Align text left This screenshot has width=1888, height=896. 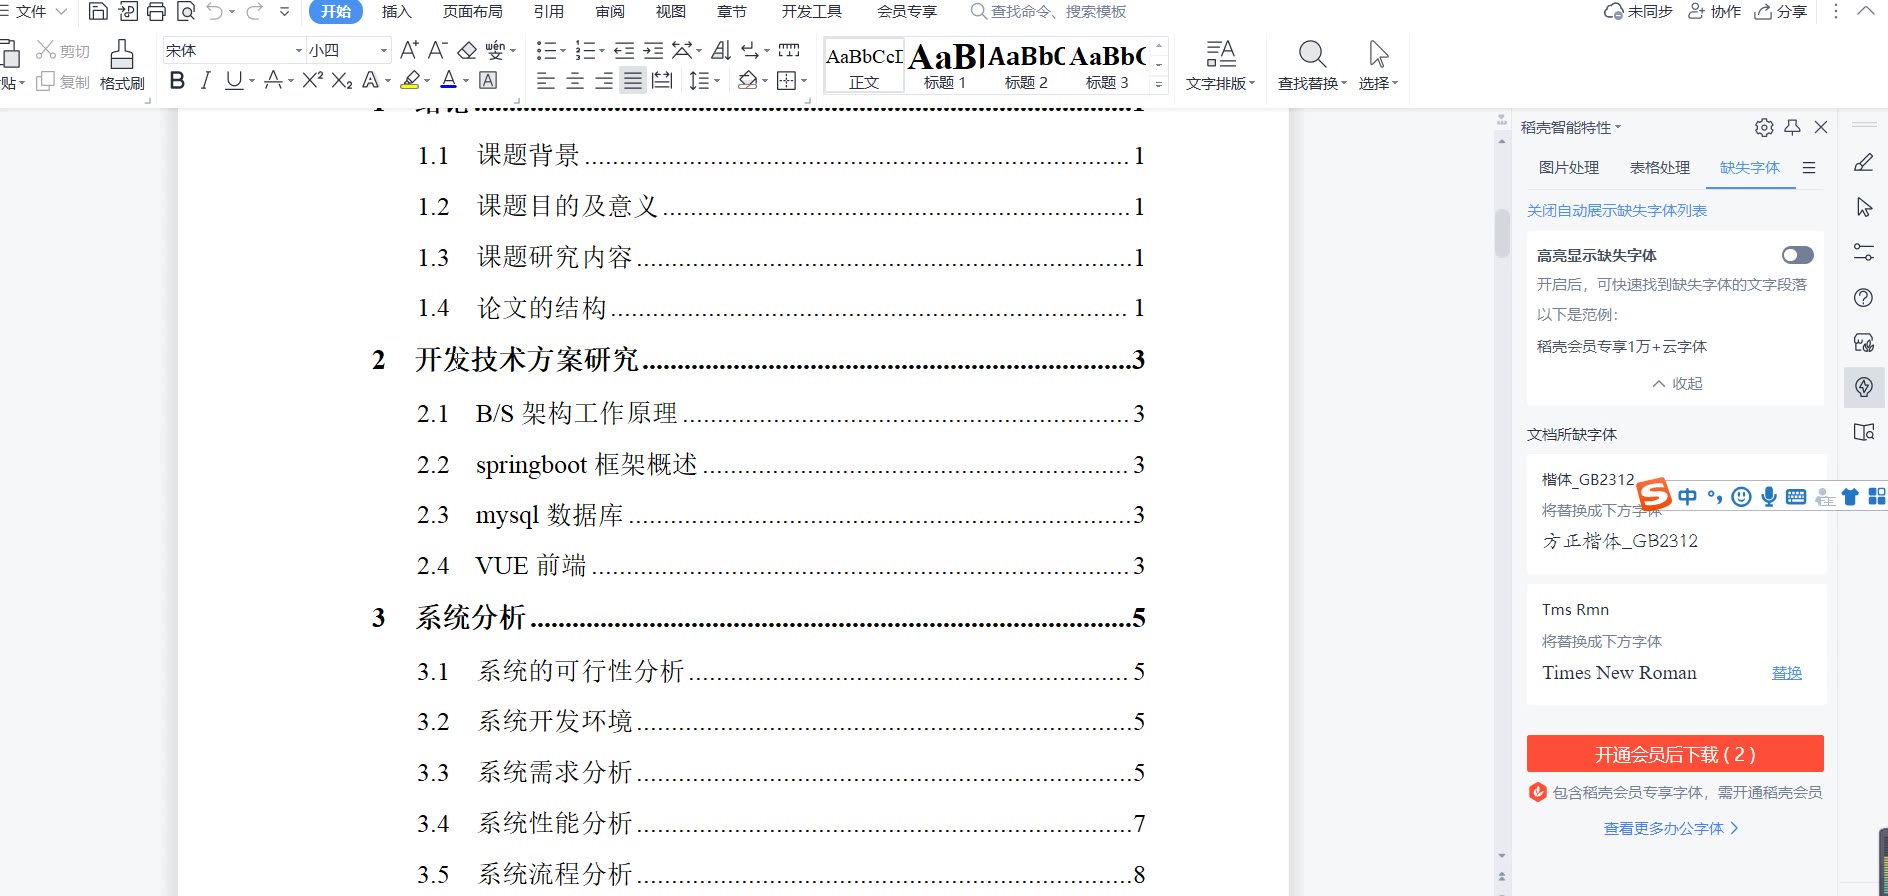click(546, 81)
